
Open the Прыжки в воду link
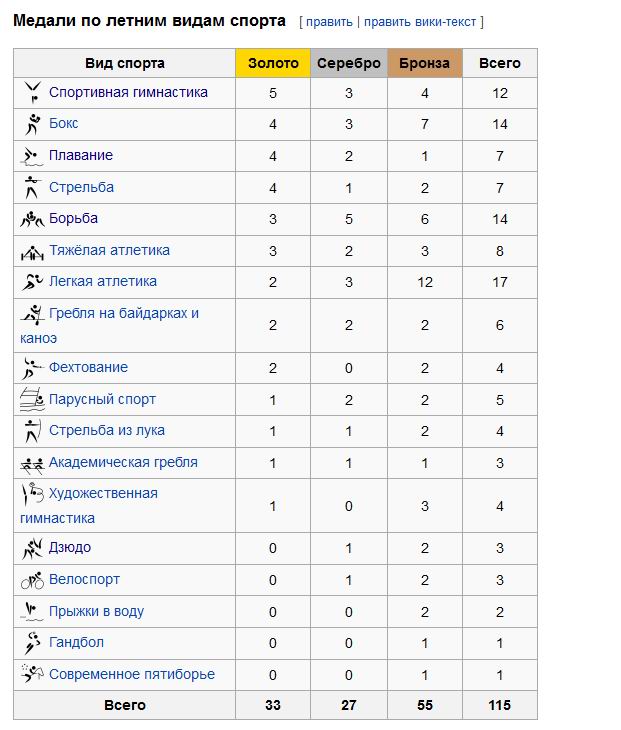96,611
